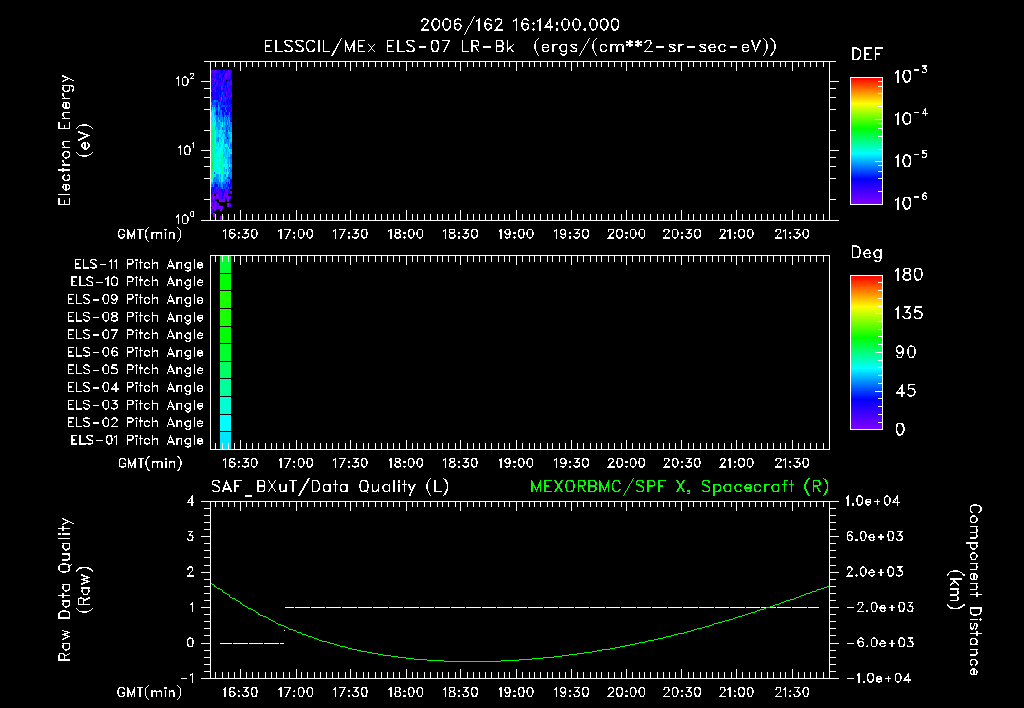The height and width of the screenshot is (708, 1024).
Task: Click the DEF color bar legend
Action: (x=866, y=141)
